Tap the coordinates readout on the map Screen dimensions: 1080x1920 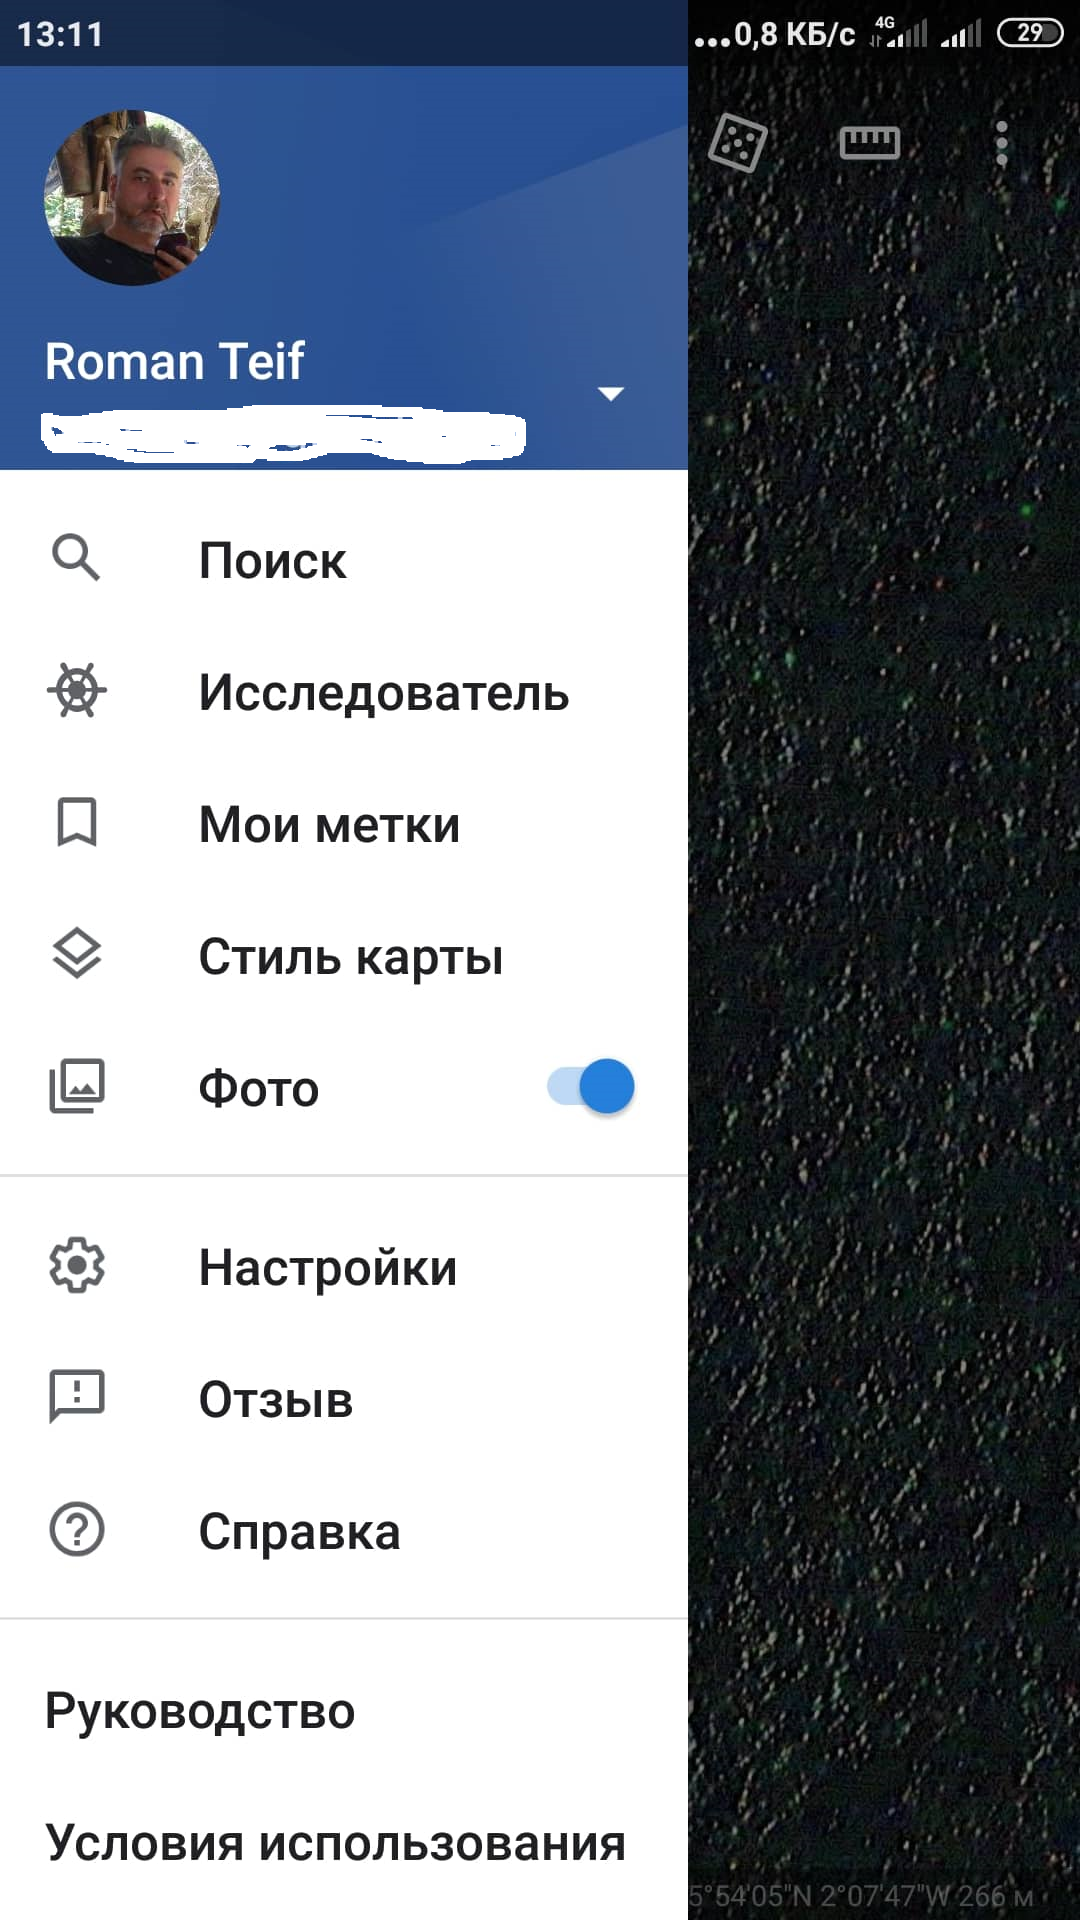click(x=862, y=1895)
